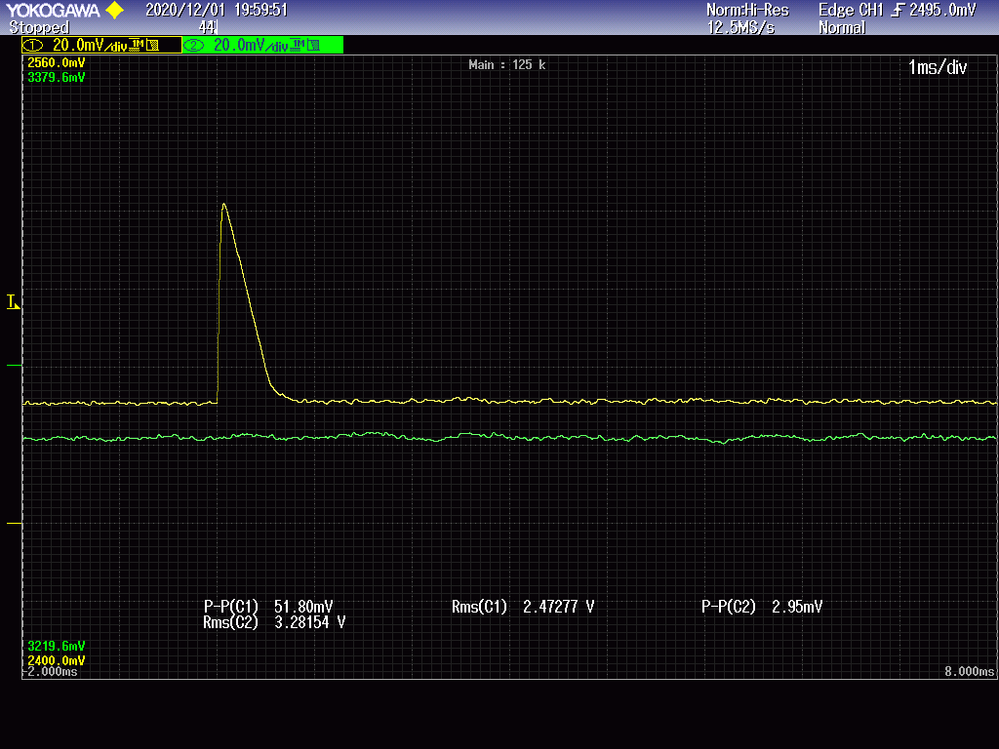This screenshot has height=749, width=999.
Task: Click the 51.80mV measurement value
Action: pos(303,607)
